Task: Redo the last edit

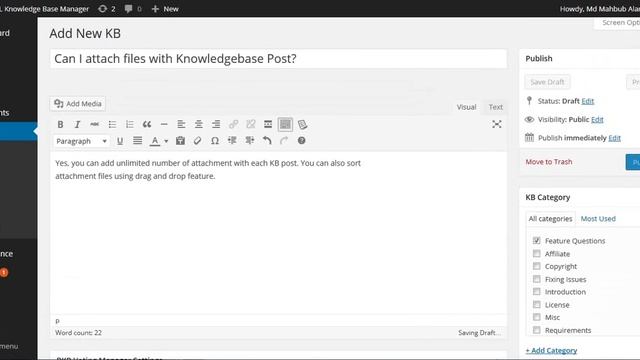Action: (284, 141)
